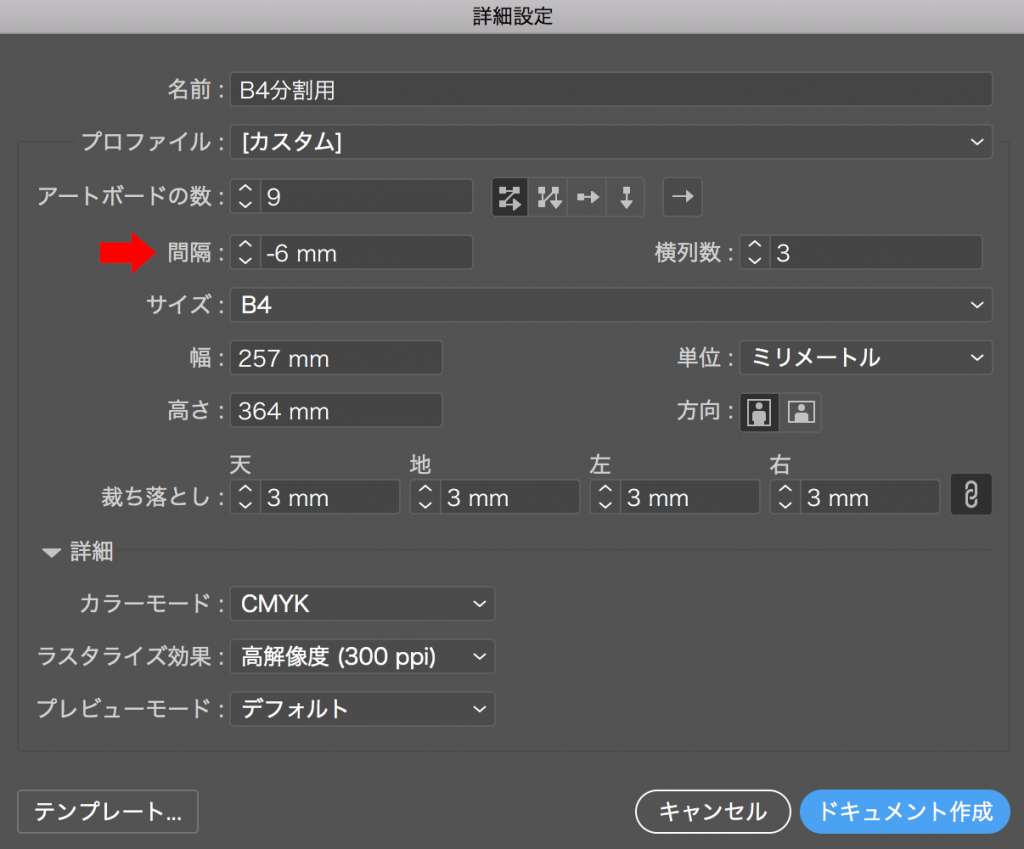Open the カラーモード CMYK dropdown

362,603
